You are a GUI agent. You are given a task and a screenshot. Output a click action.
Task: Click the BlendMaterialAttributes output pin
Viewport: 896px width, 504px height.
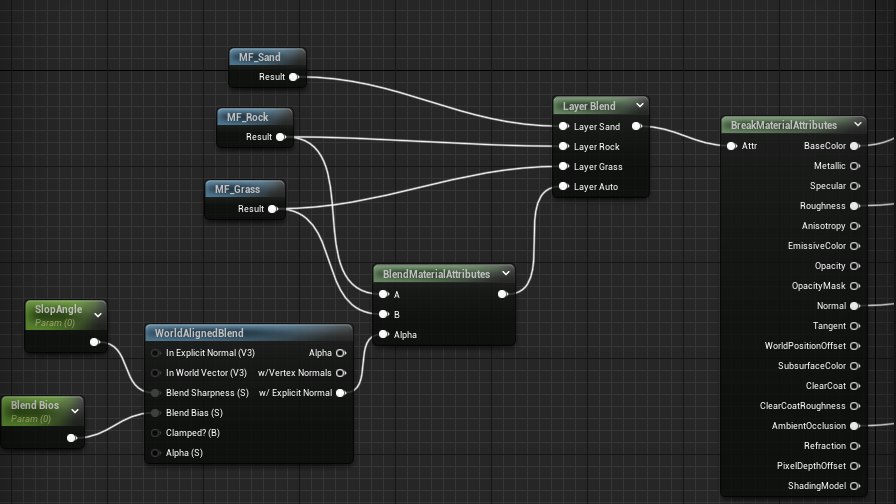(502, 294)
